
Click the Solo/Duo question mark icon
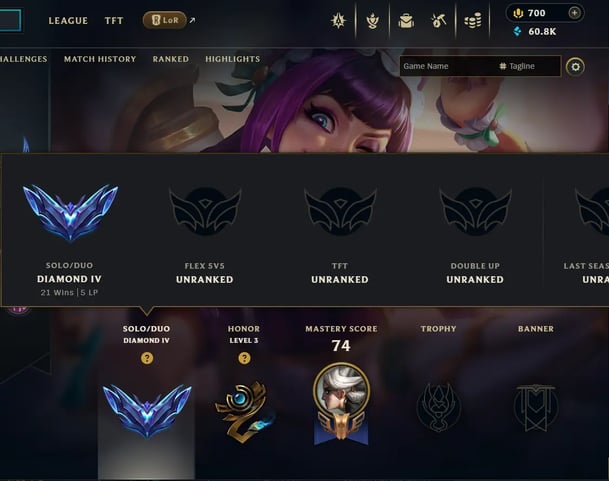coord(147,358)
